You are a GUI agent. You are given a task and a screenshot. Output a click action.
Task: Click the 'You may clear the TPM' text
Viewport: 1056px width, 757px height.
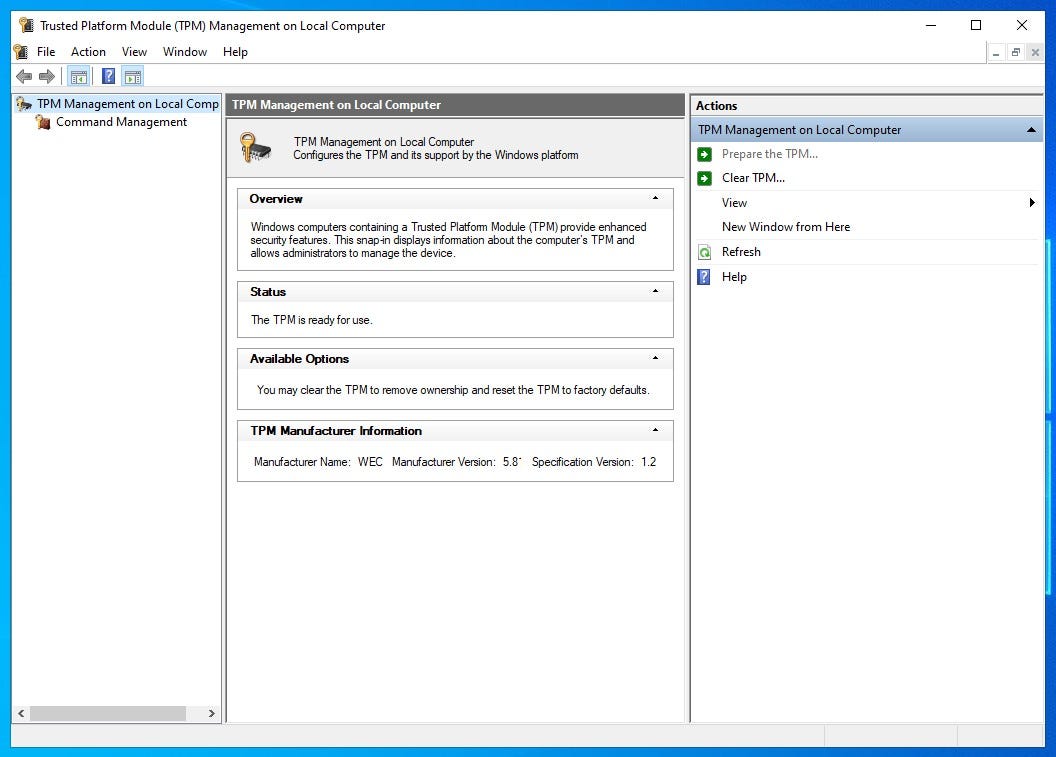click(x=453, y=390)
